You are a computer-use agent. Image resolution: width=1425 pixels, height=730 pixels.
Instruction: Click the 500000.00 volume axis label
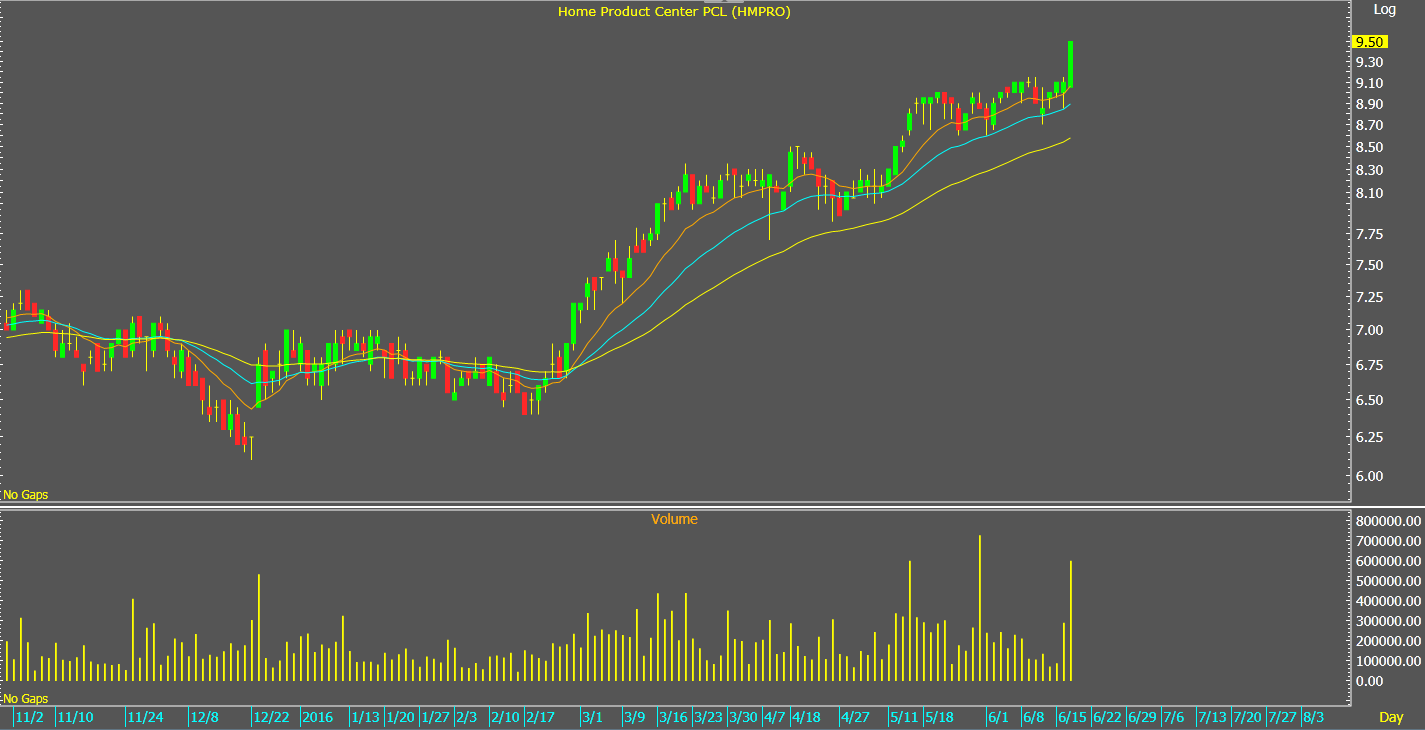click(1388, 581)
